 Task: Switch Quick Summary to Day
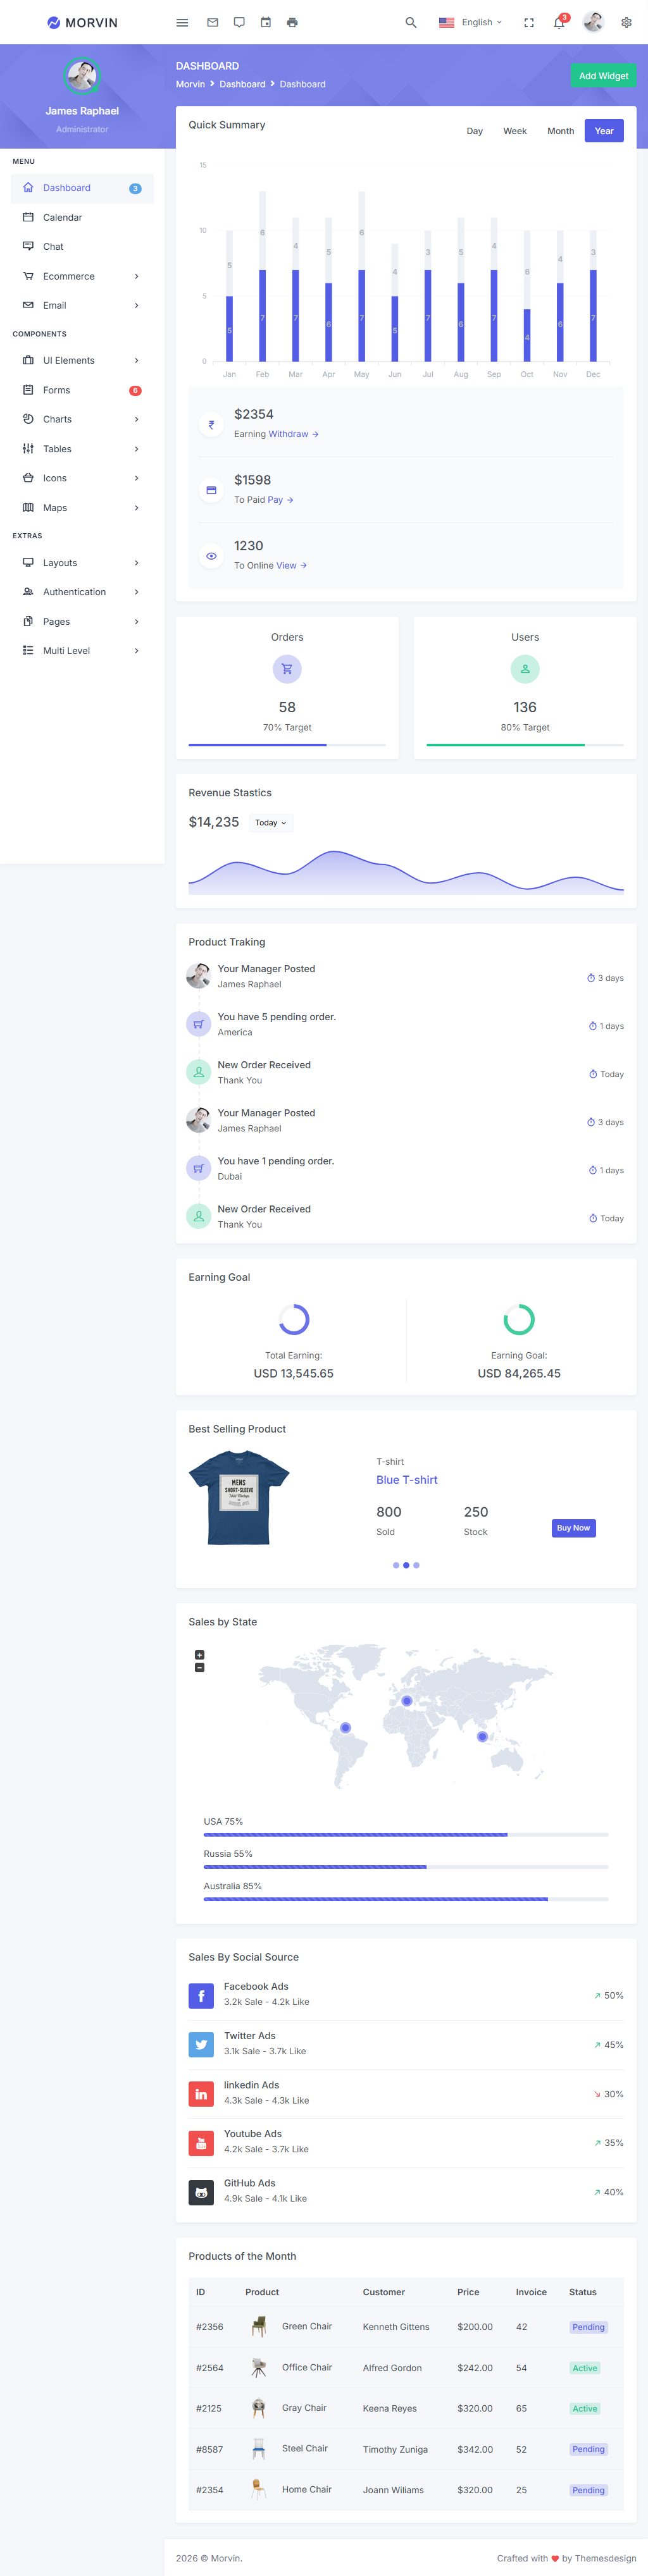pos(475,131)
